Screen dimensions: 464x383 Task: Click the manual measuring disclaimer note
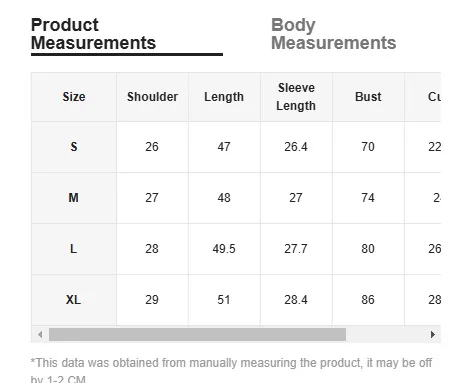[231, 370]
